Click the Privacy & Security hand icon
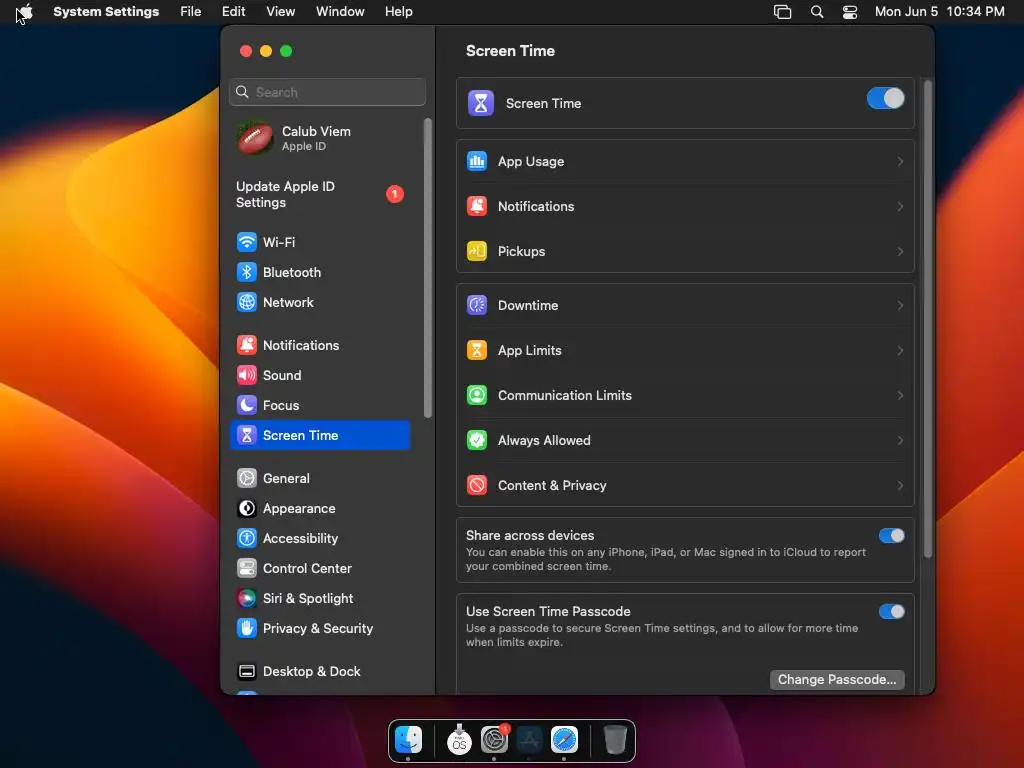 pos(246,629)
